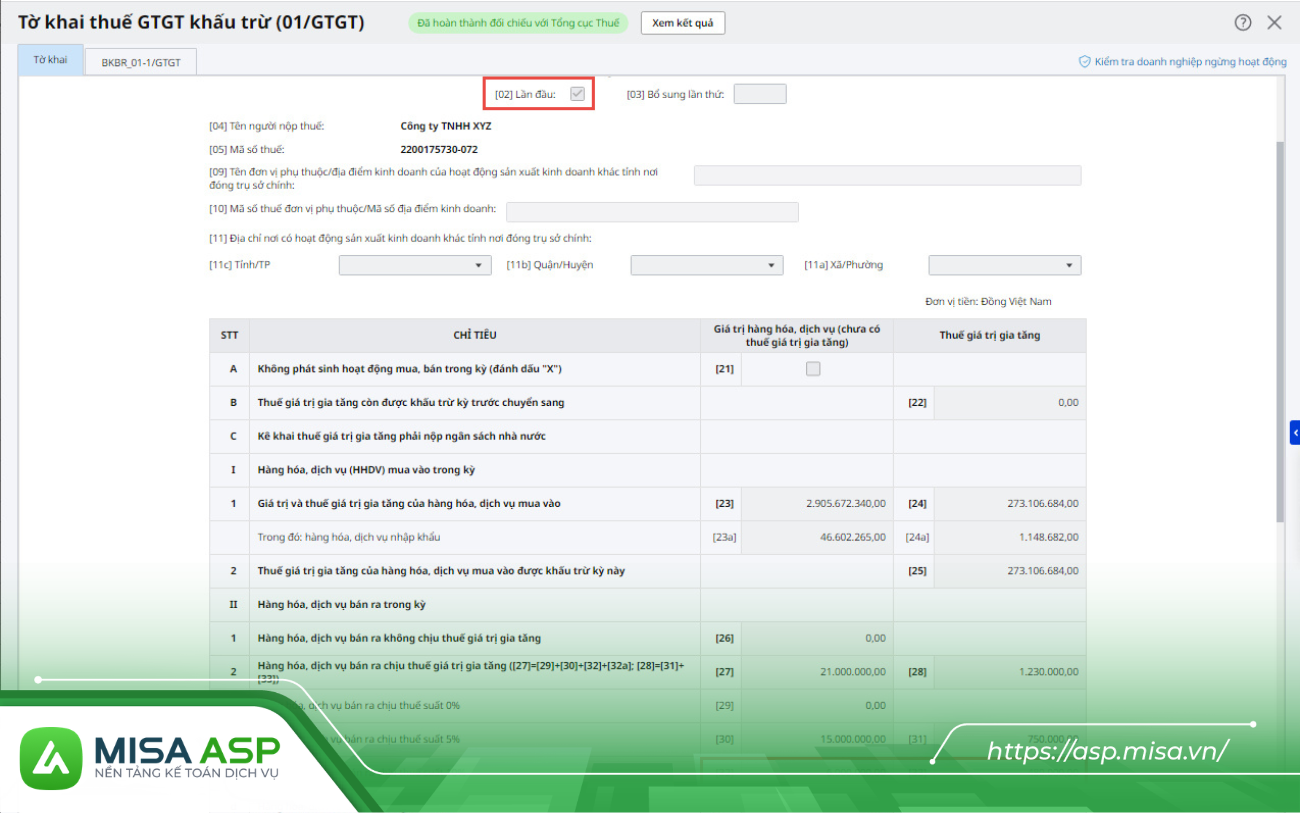Click the [25] value 273.106.684,00

tap(1043, 571)
